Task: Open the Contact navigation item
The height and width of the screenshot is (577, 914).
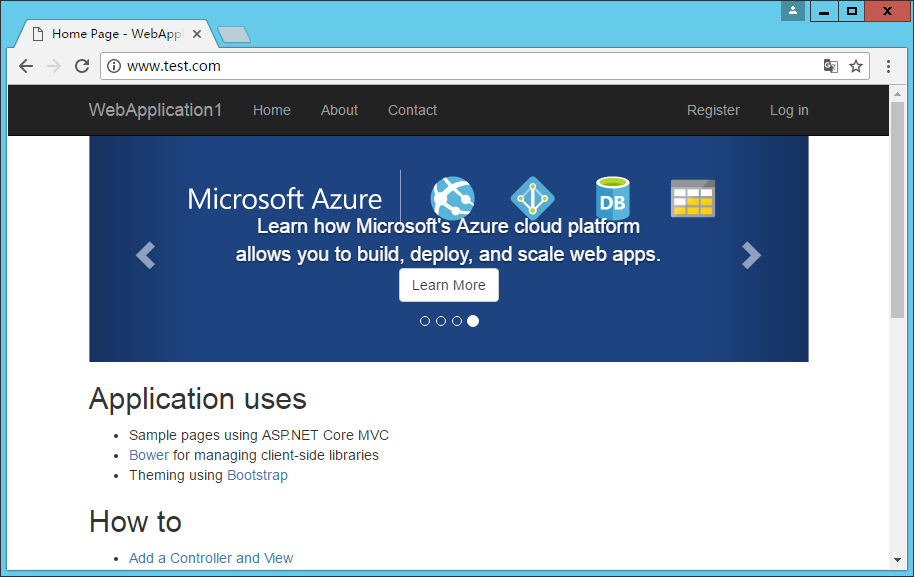Action: [412, 110]
